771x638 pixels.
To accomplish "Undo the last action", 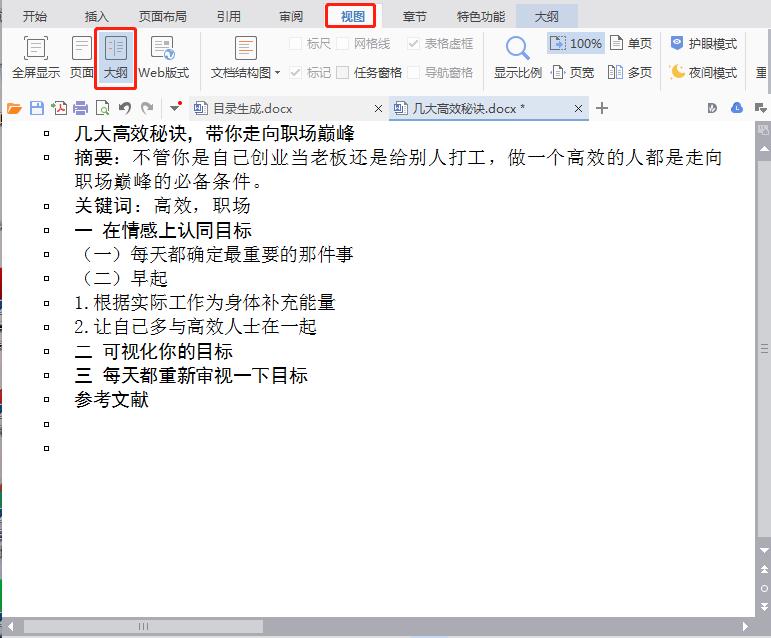I will pos(125,108).
